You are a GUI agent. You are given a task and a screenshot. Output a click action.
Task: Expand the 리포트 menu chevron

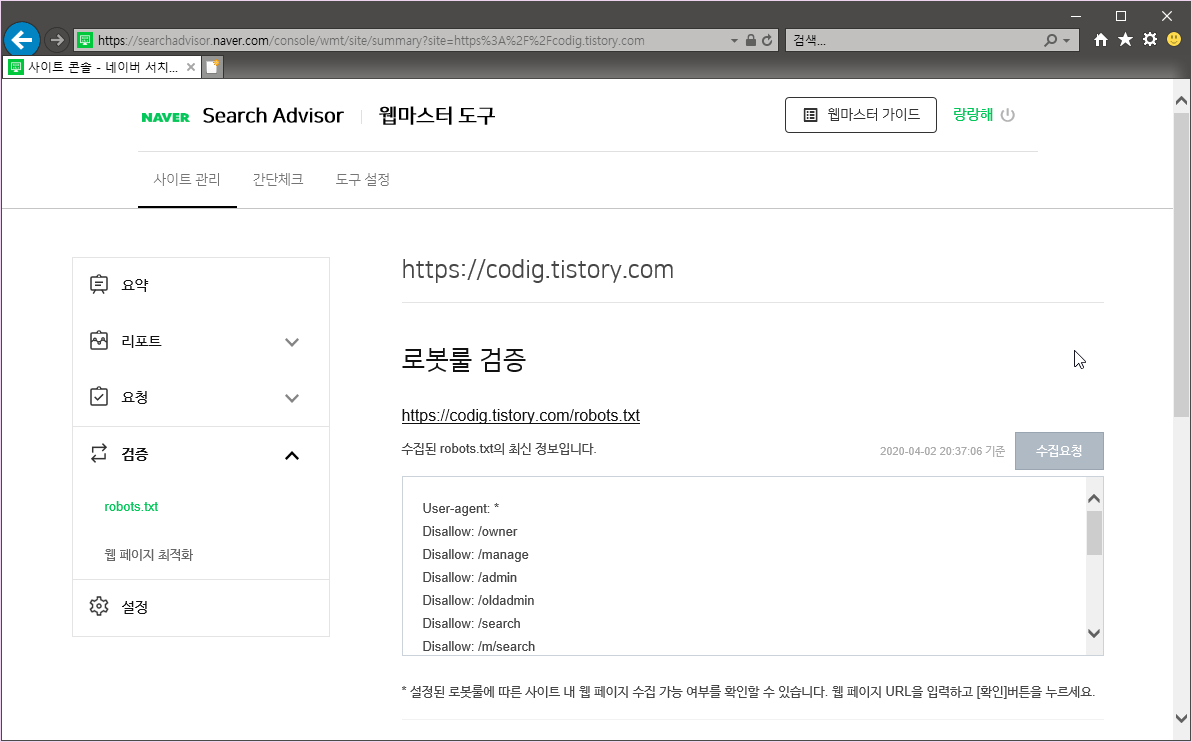[292, 342]
